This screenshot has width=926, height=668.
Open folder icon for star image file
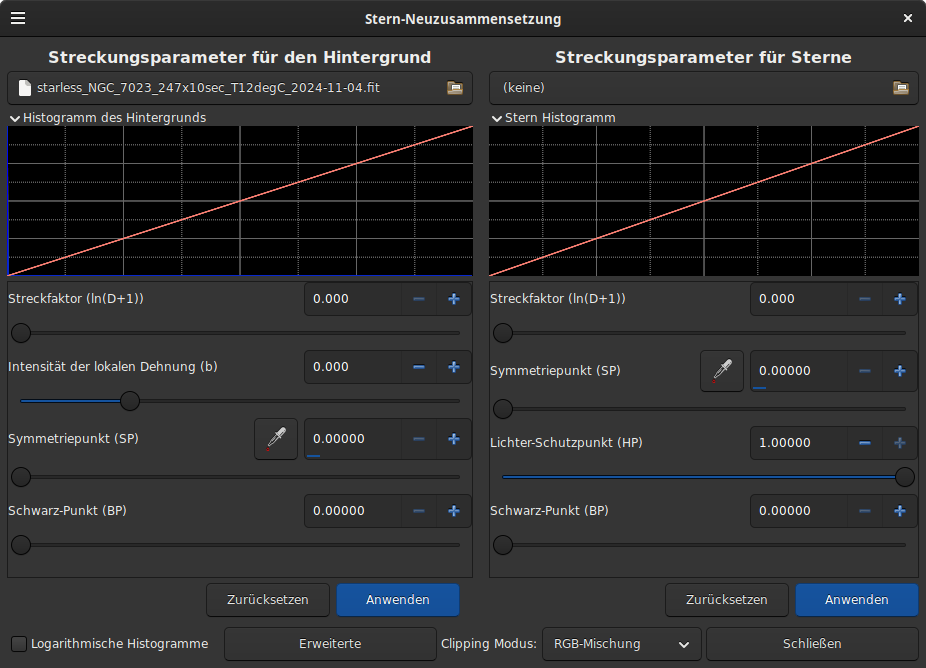(900, 88)
